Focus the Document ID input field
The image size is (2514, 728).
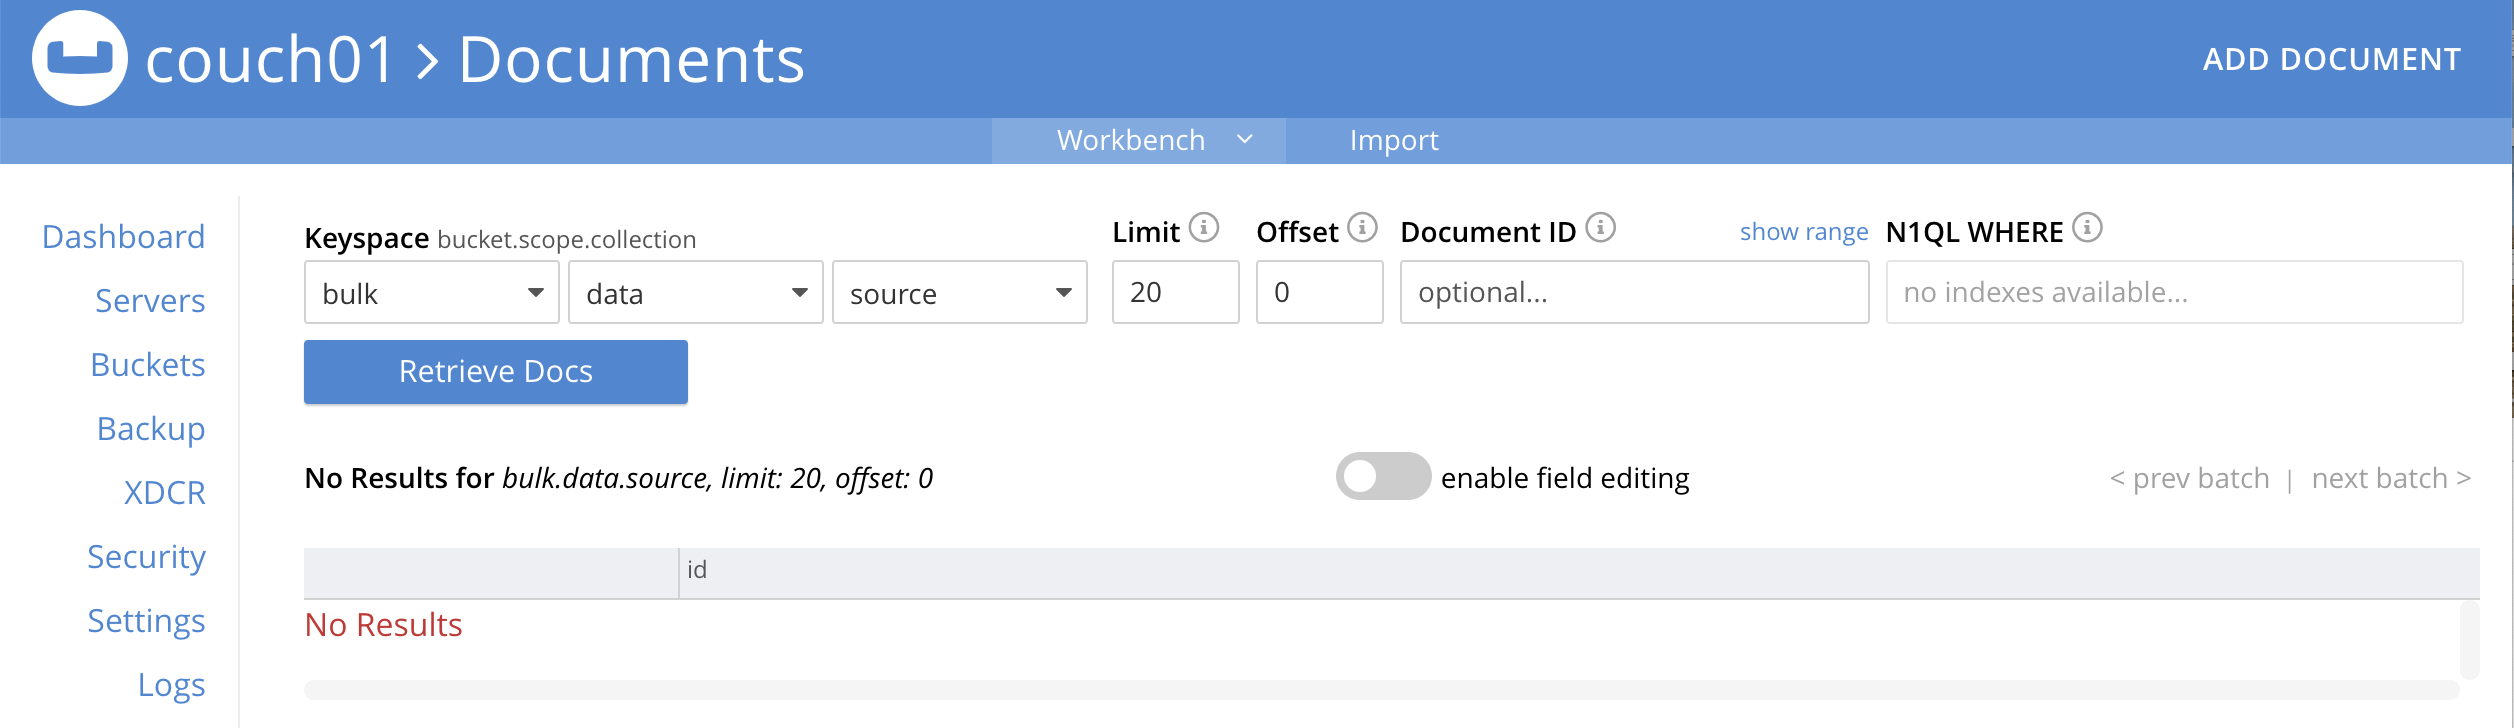click(x=1634, y=293)
